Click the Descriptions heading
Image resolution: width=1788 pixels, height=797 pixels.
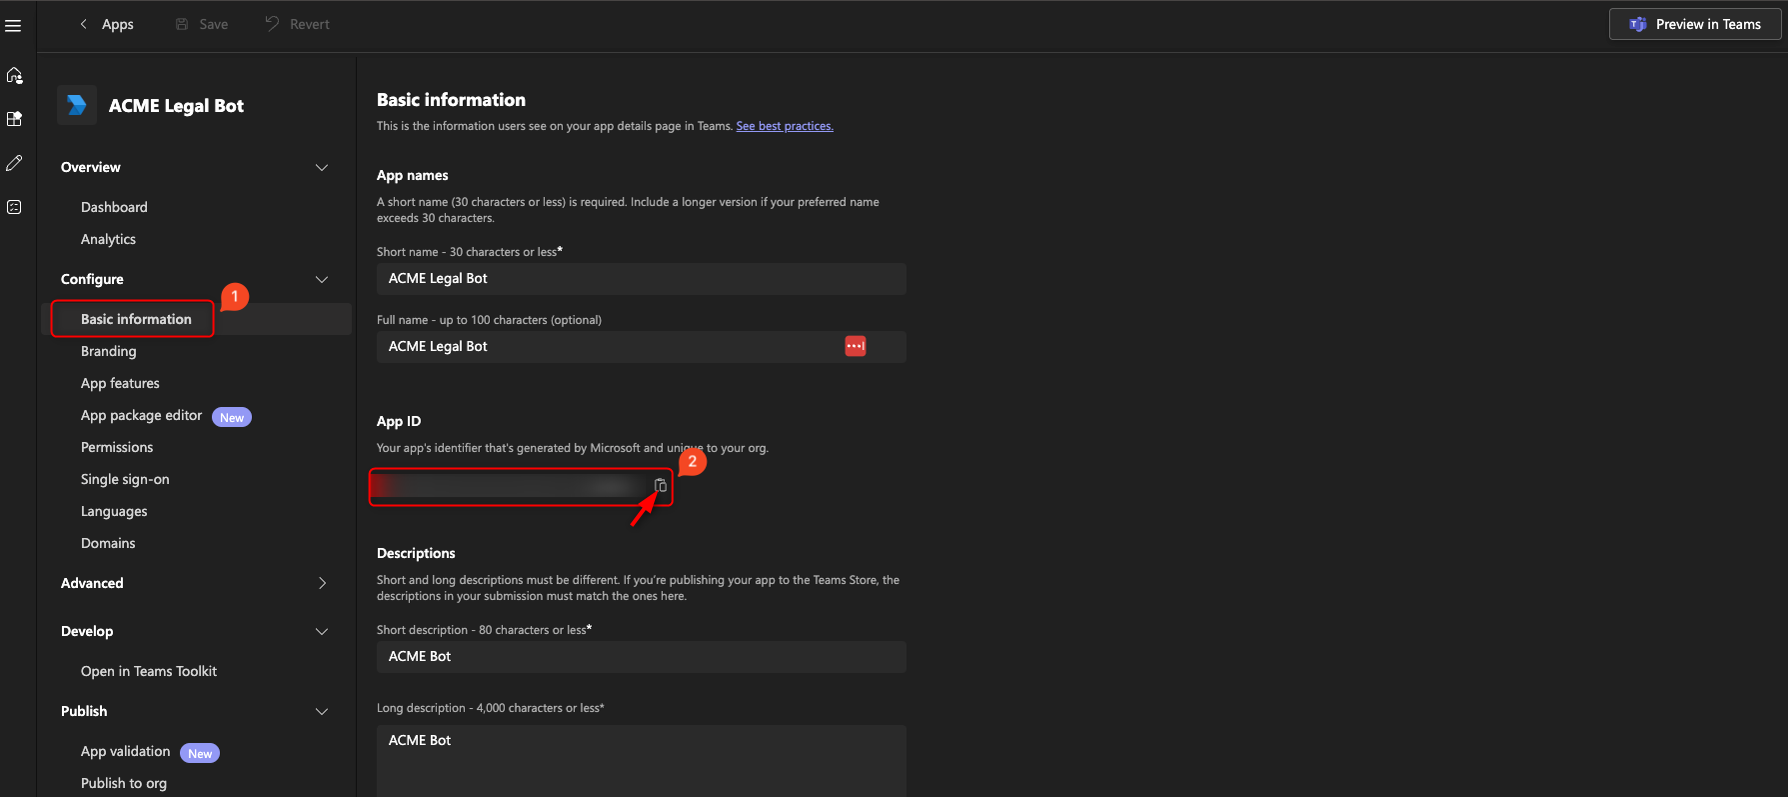(416, 553)
